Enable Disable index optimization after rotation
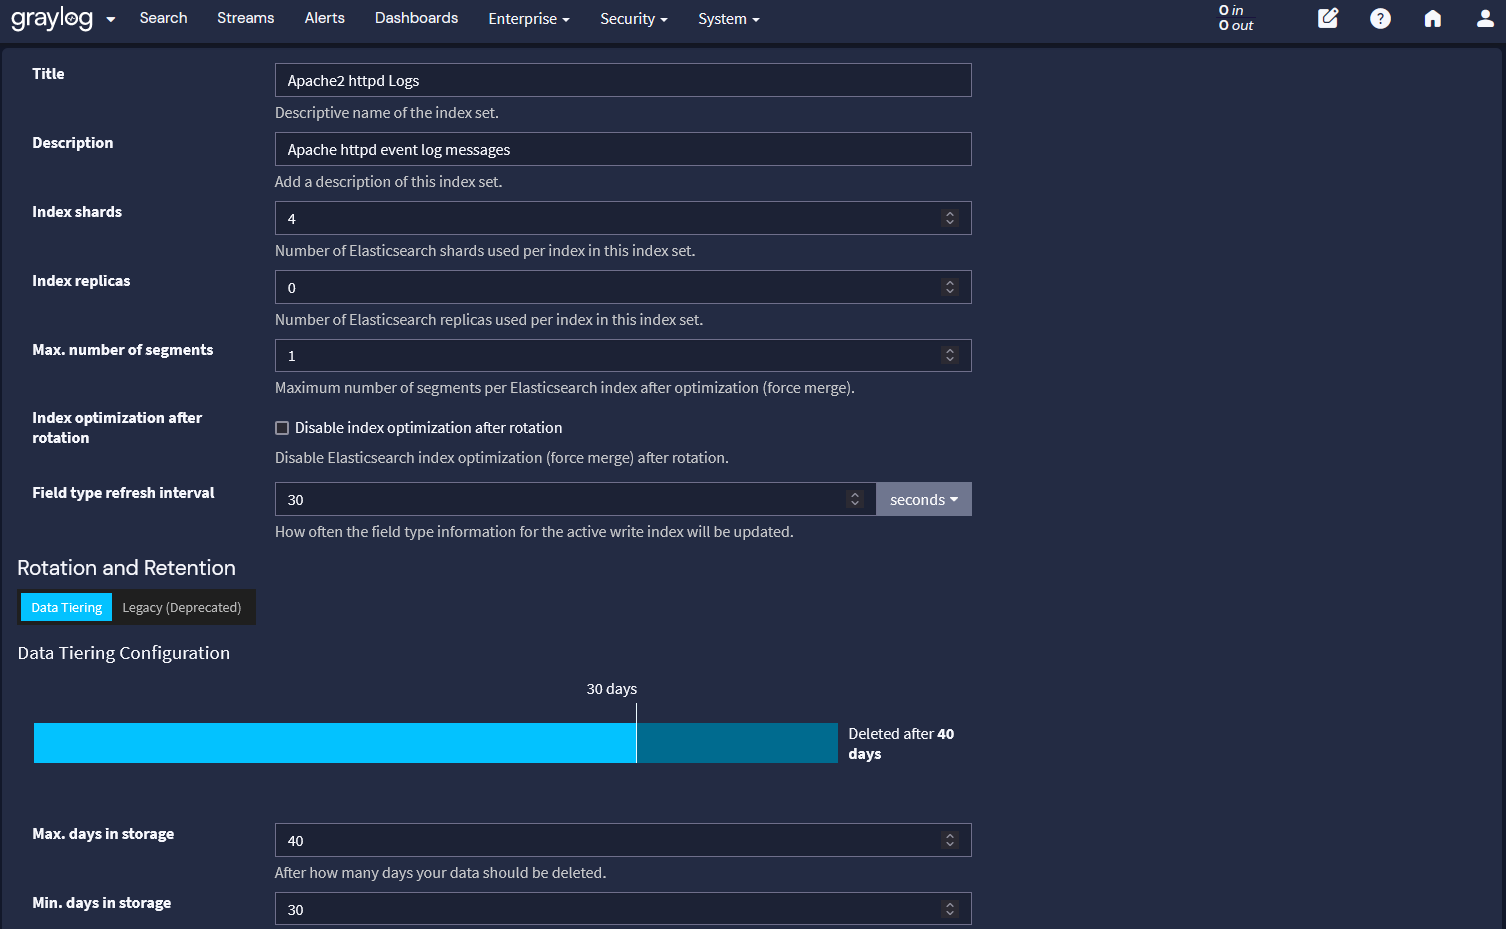The height and width of the screenshot is (929, 1506). [281, 427]
